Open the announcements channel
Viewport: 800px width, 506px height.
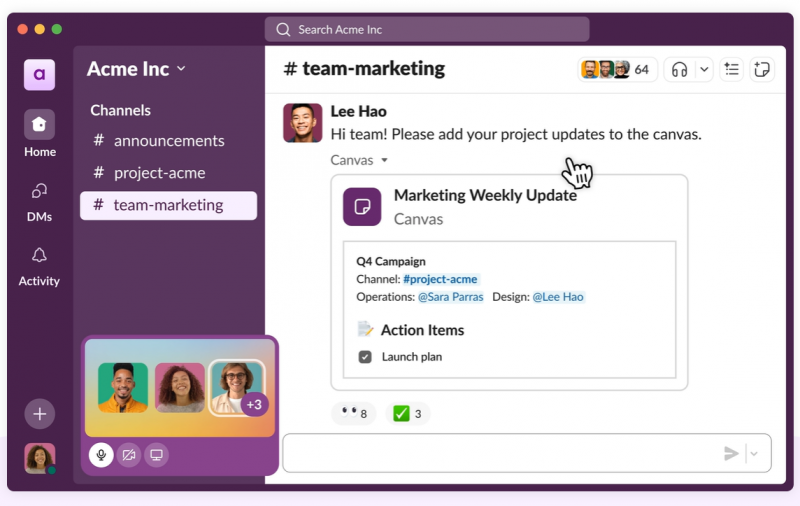coord(168,141)
